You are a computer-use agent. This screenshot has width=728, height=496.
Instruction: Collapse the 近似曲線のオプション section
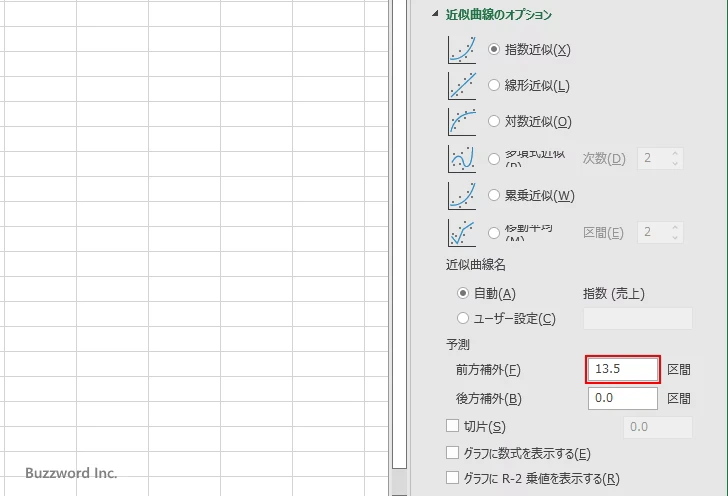[435, 14]
